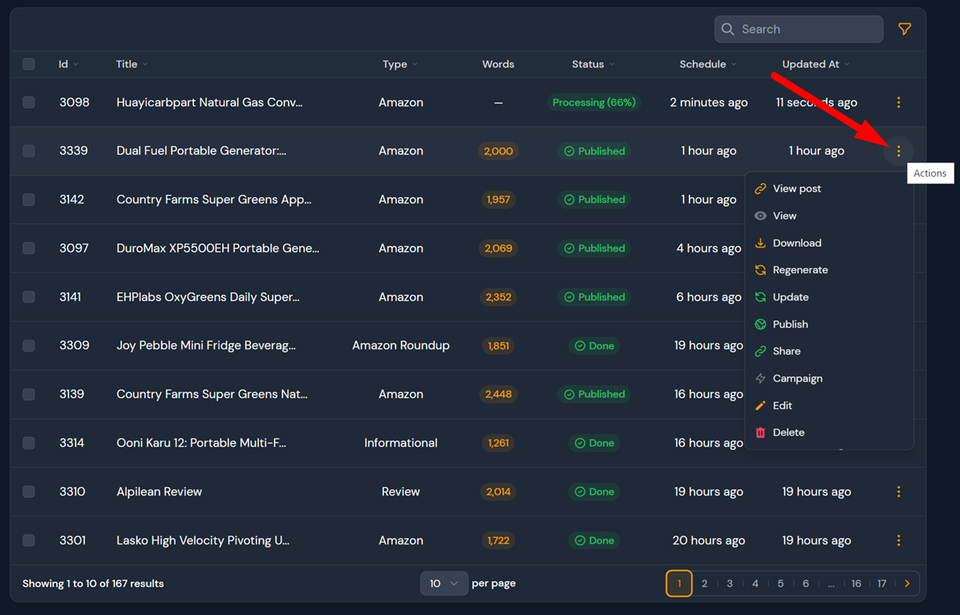Click the View post link icon
Viewport: 960px width, 615px height.
pyautogui.click(x=760, y=189)
